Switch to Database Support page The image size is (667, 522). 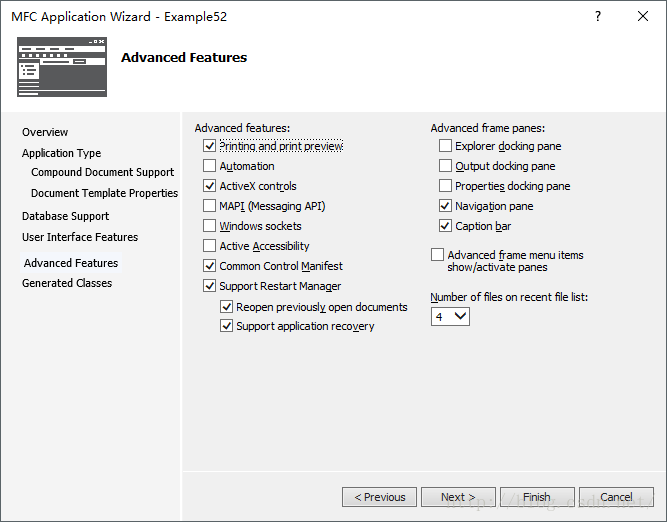pos(66,216)
